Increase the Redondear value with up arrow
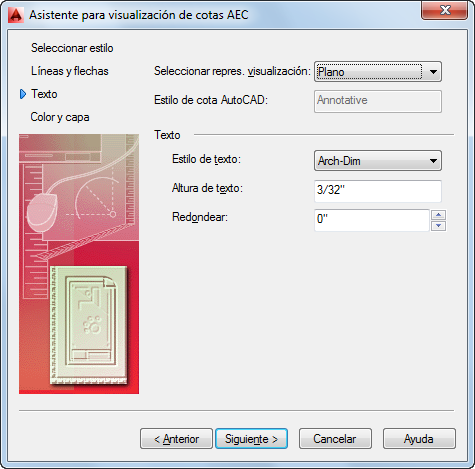 (x=438, y=215)
